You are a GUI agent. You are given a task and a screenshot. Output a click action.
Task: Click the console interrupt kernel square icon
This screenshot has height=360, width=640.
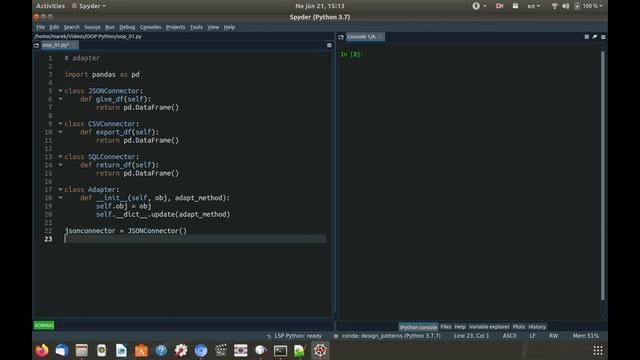pos(587,37)
